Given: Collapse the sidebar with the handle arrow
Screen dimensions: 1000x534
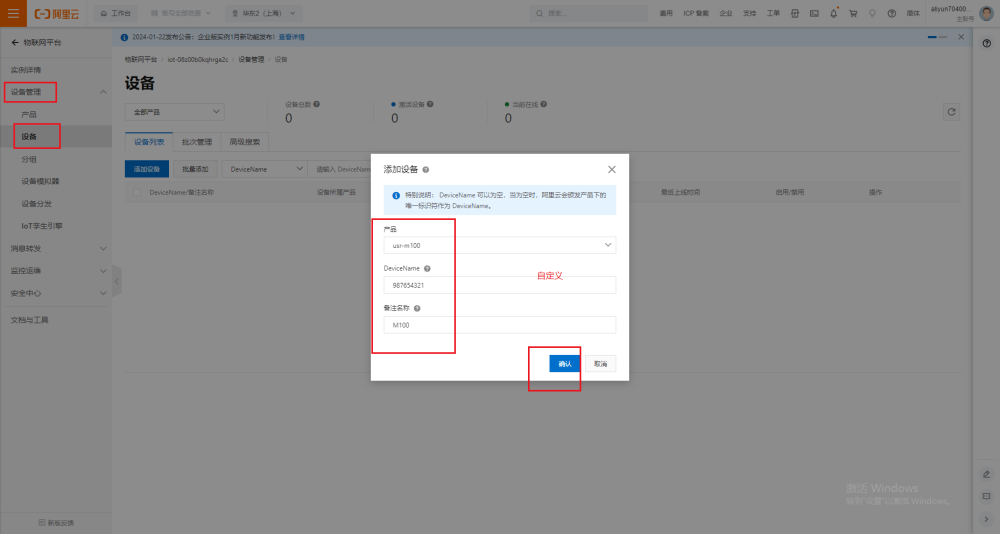Looking at the screenshot, I should 117,281.
